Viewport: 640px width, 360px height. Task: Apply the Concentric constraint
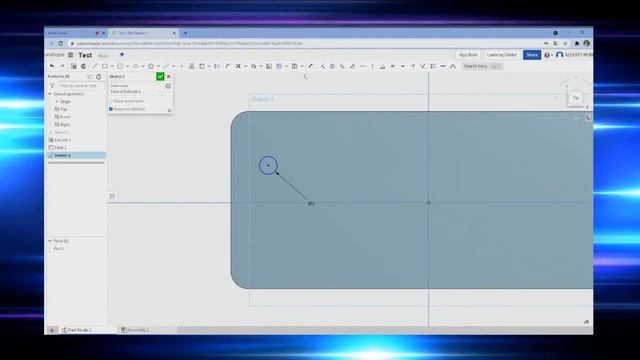click(x=332, y=66)
